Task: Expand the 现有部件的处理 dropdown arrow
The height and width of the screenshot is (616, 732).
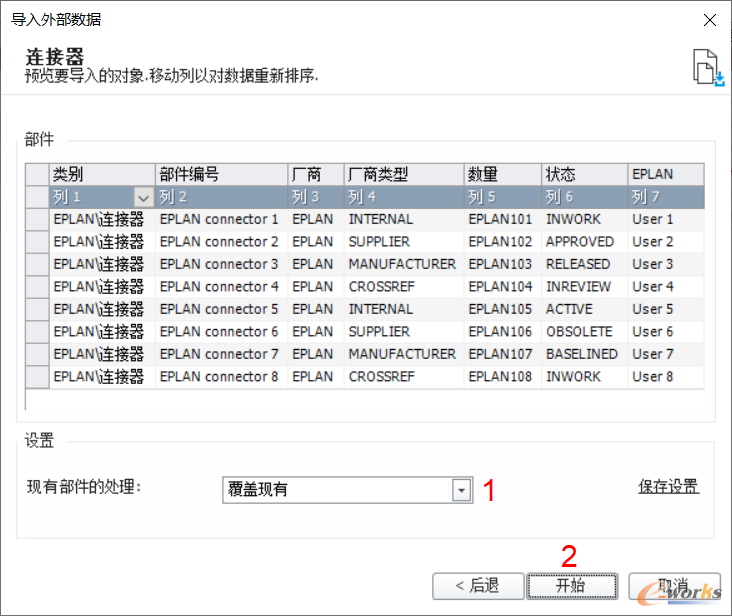Action: click(x=461, y=490)
